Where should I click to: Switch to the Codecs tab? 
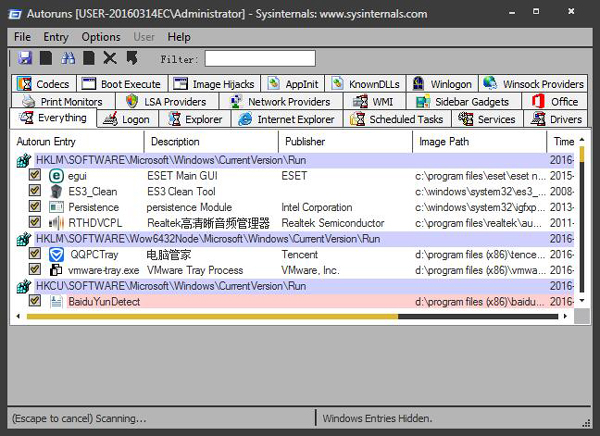point(44,83)
